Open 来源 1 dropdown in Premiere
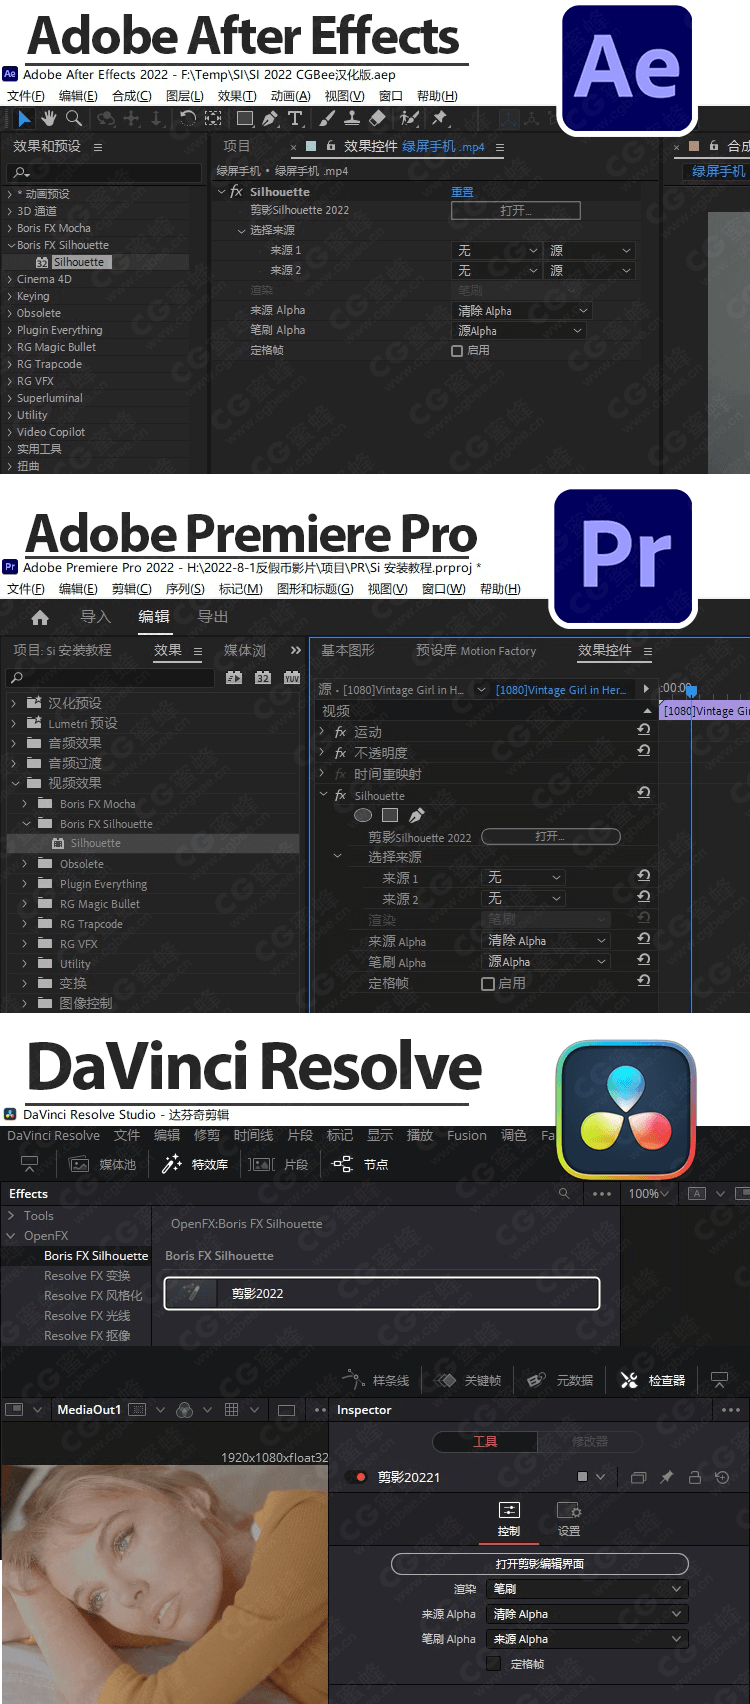The image size is (750, 1704). [524, 877]
